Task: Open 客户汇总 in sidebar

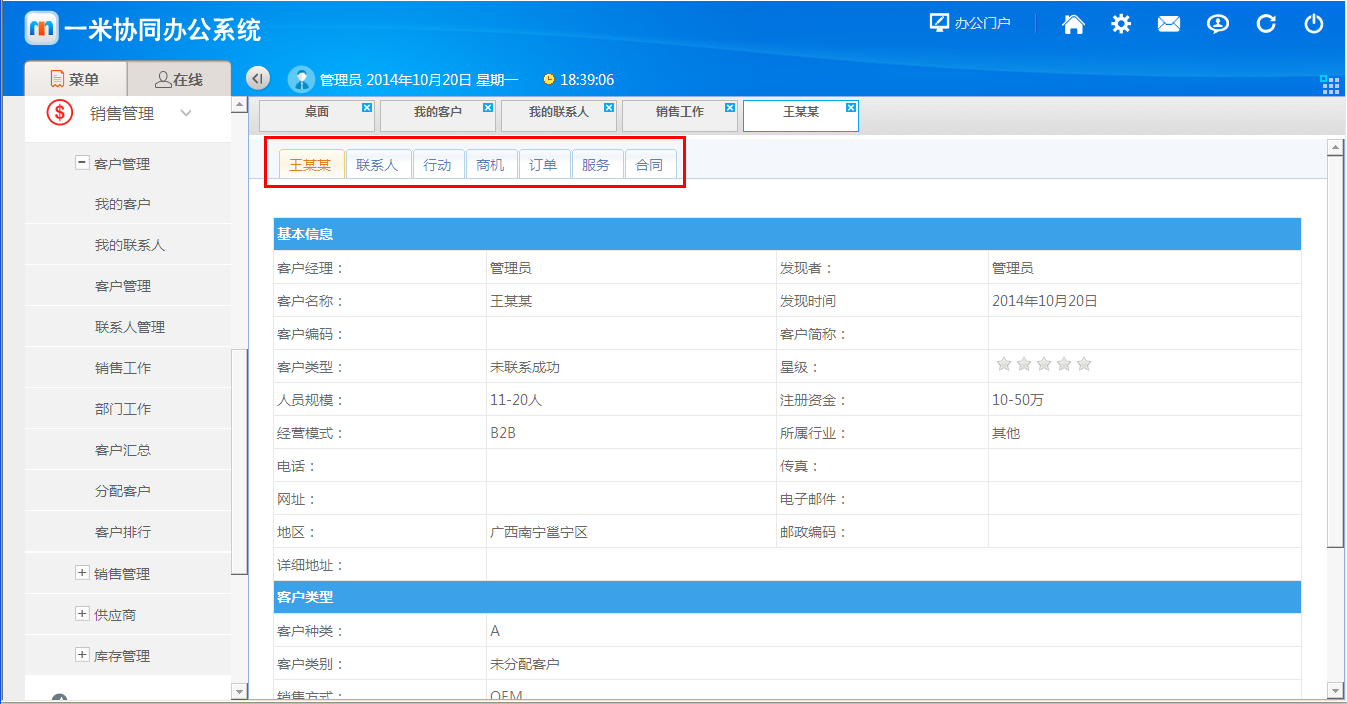Action: click(x=123, y=450)
